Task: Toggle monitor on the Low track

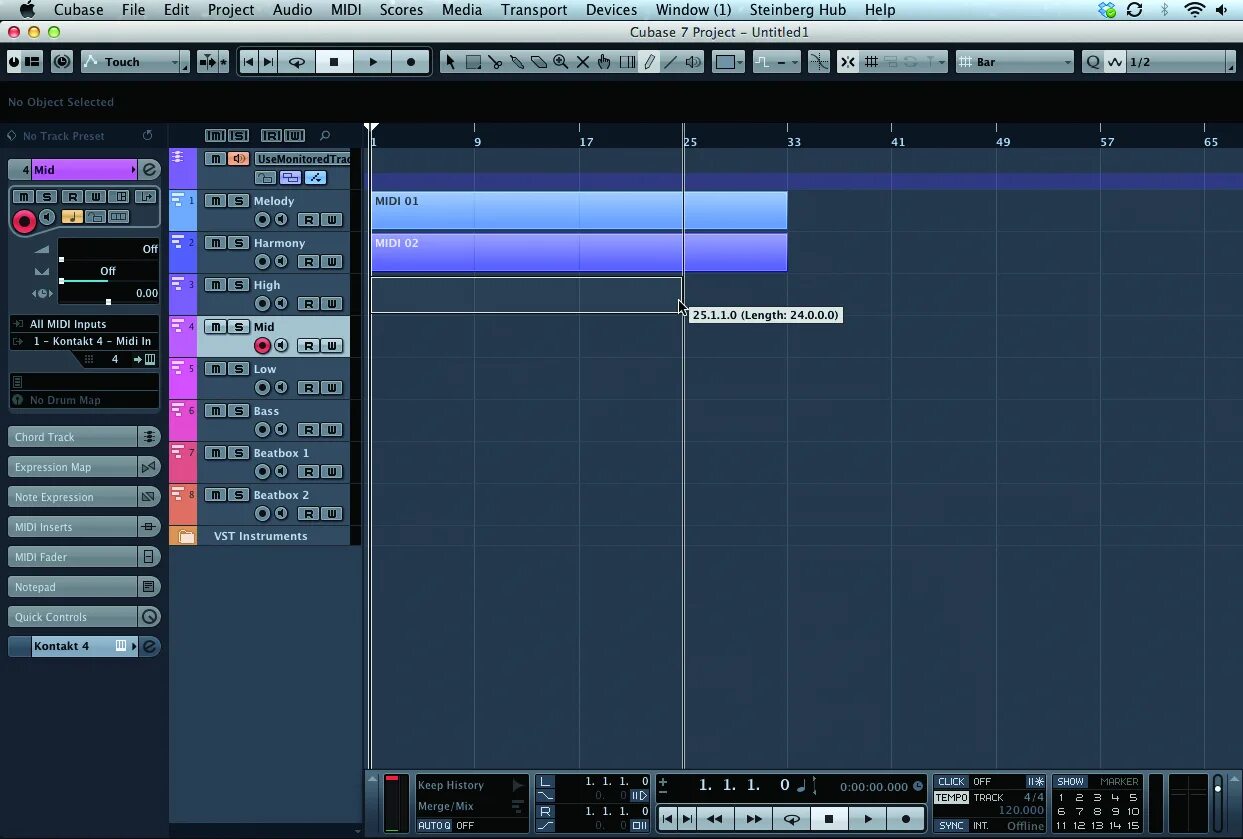Action: [x=281, y=388]
